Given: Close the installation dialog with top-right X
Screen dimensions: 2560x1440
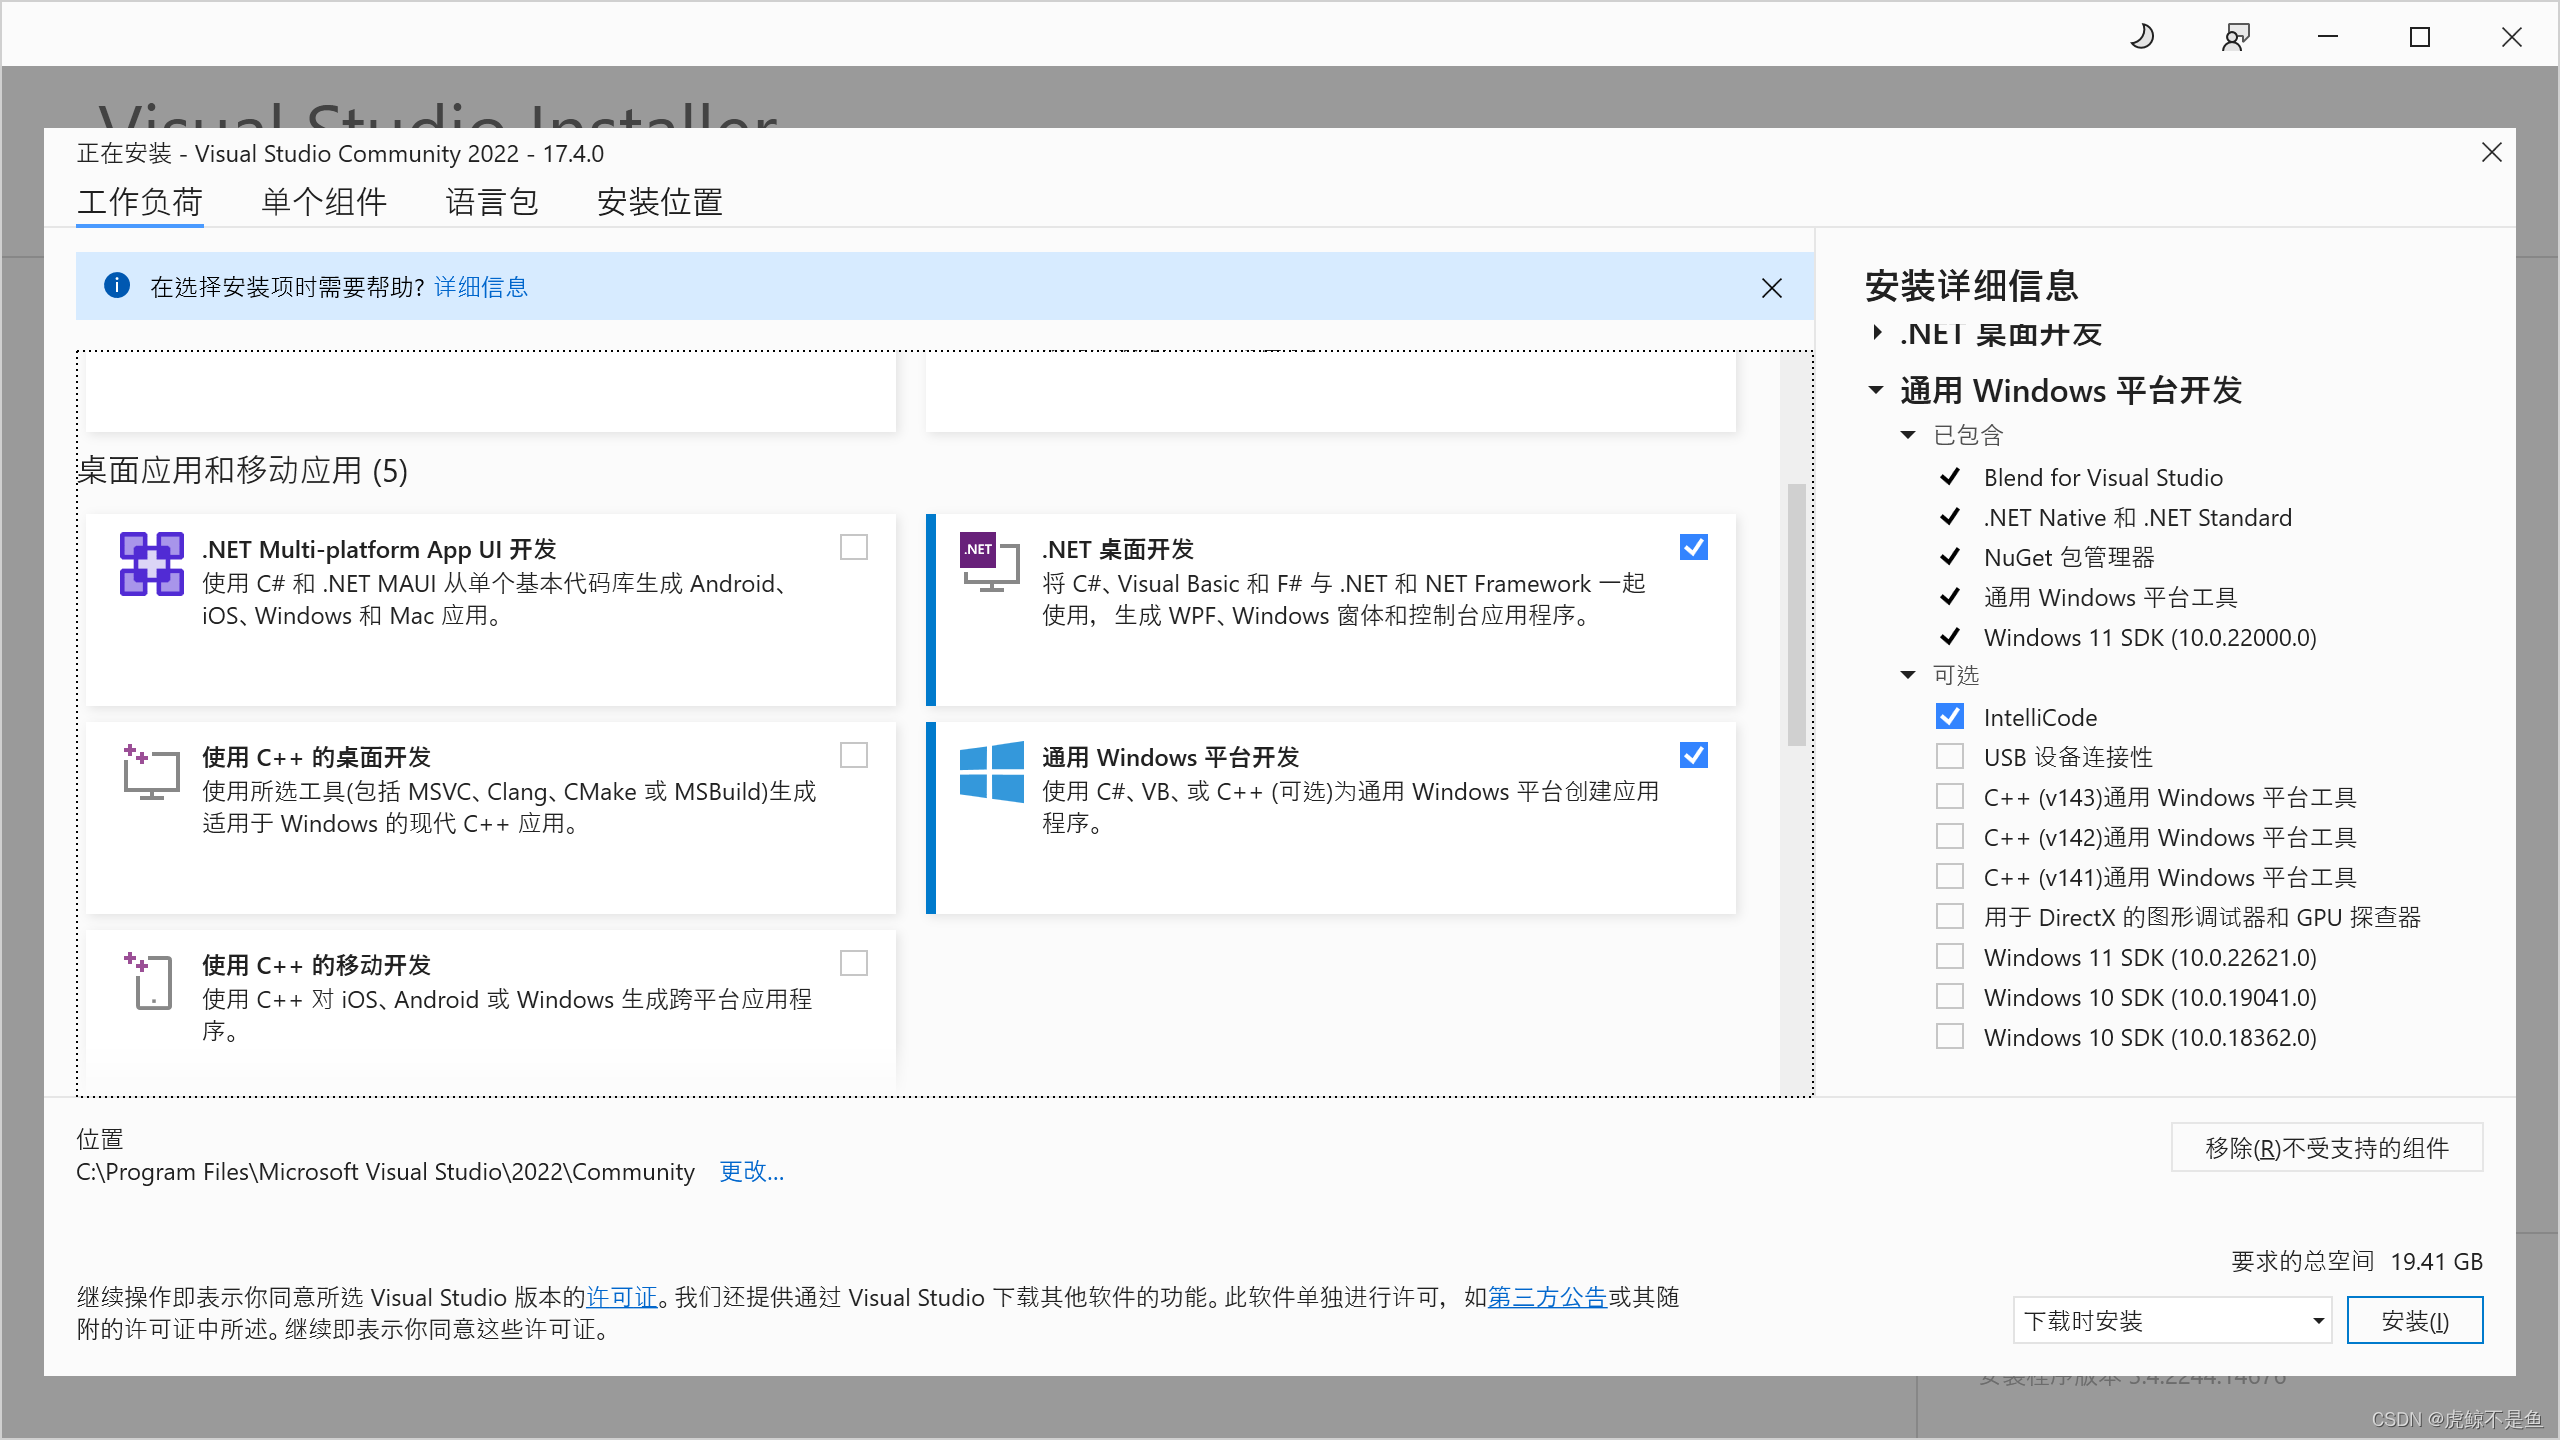Looking at the screenshot, I should pyautogui.click(x=2491, y=152).
